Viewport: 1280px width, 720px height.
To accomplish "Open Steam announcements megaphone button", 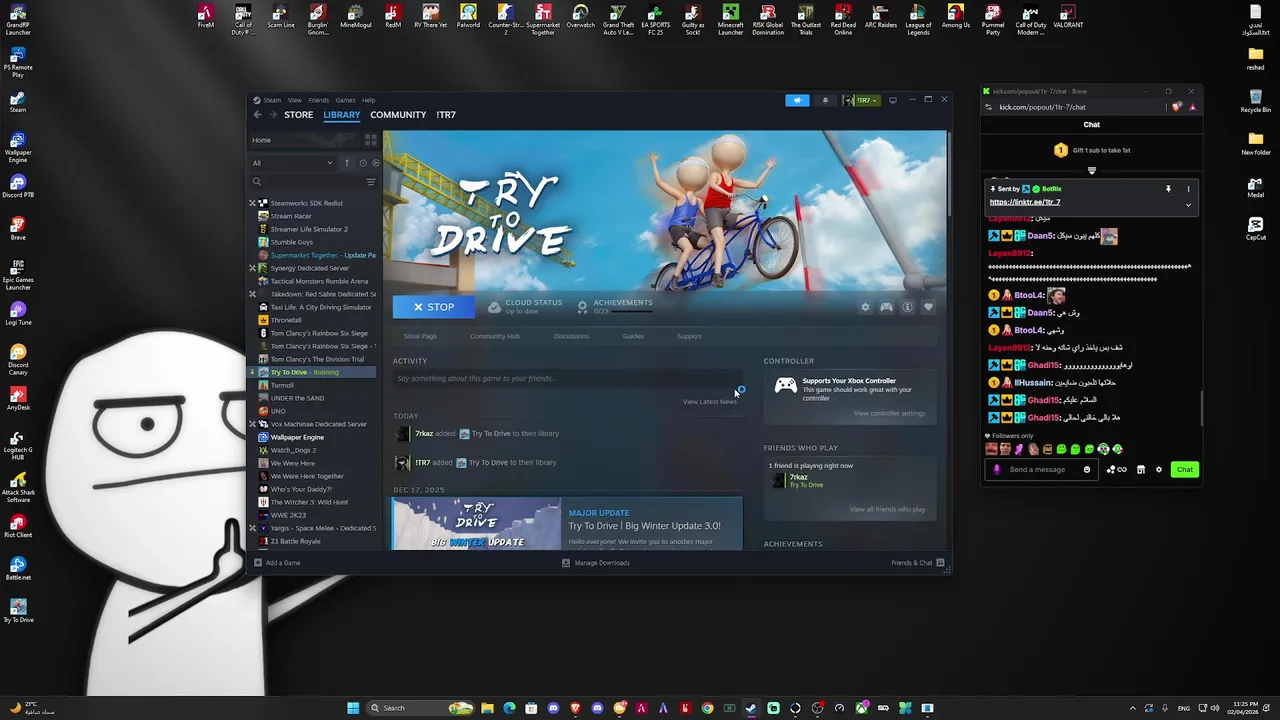I will pos(797,100).
